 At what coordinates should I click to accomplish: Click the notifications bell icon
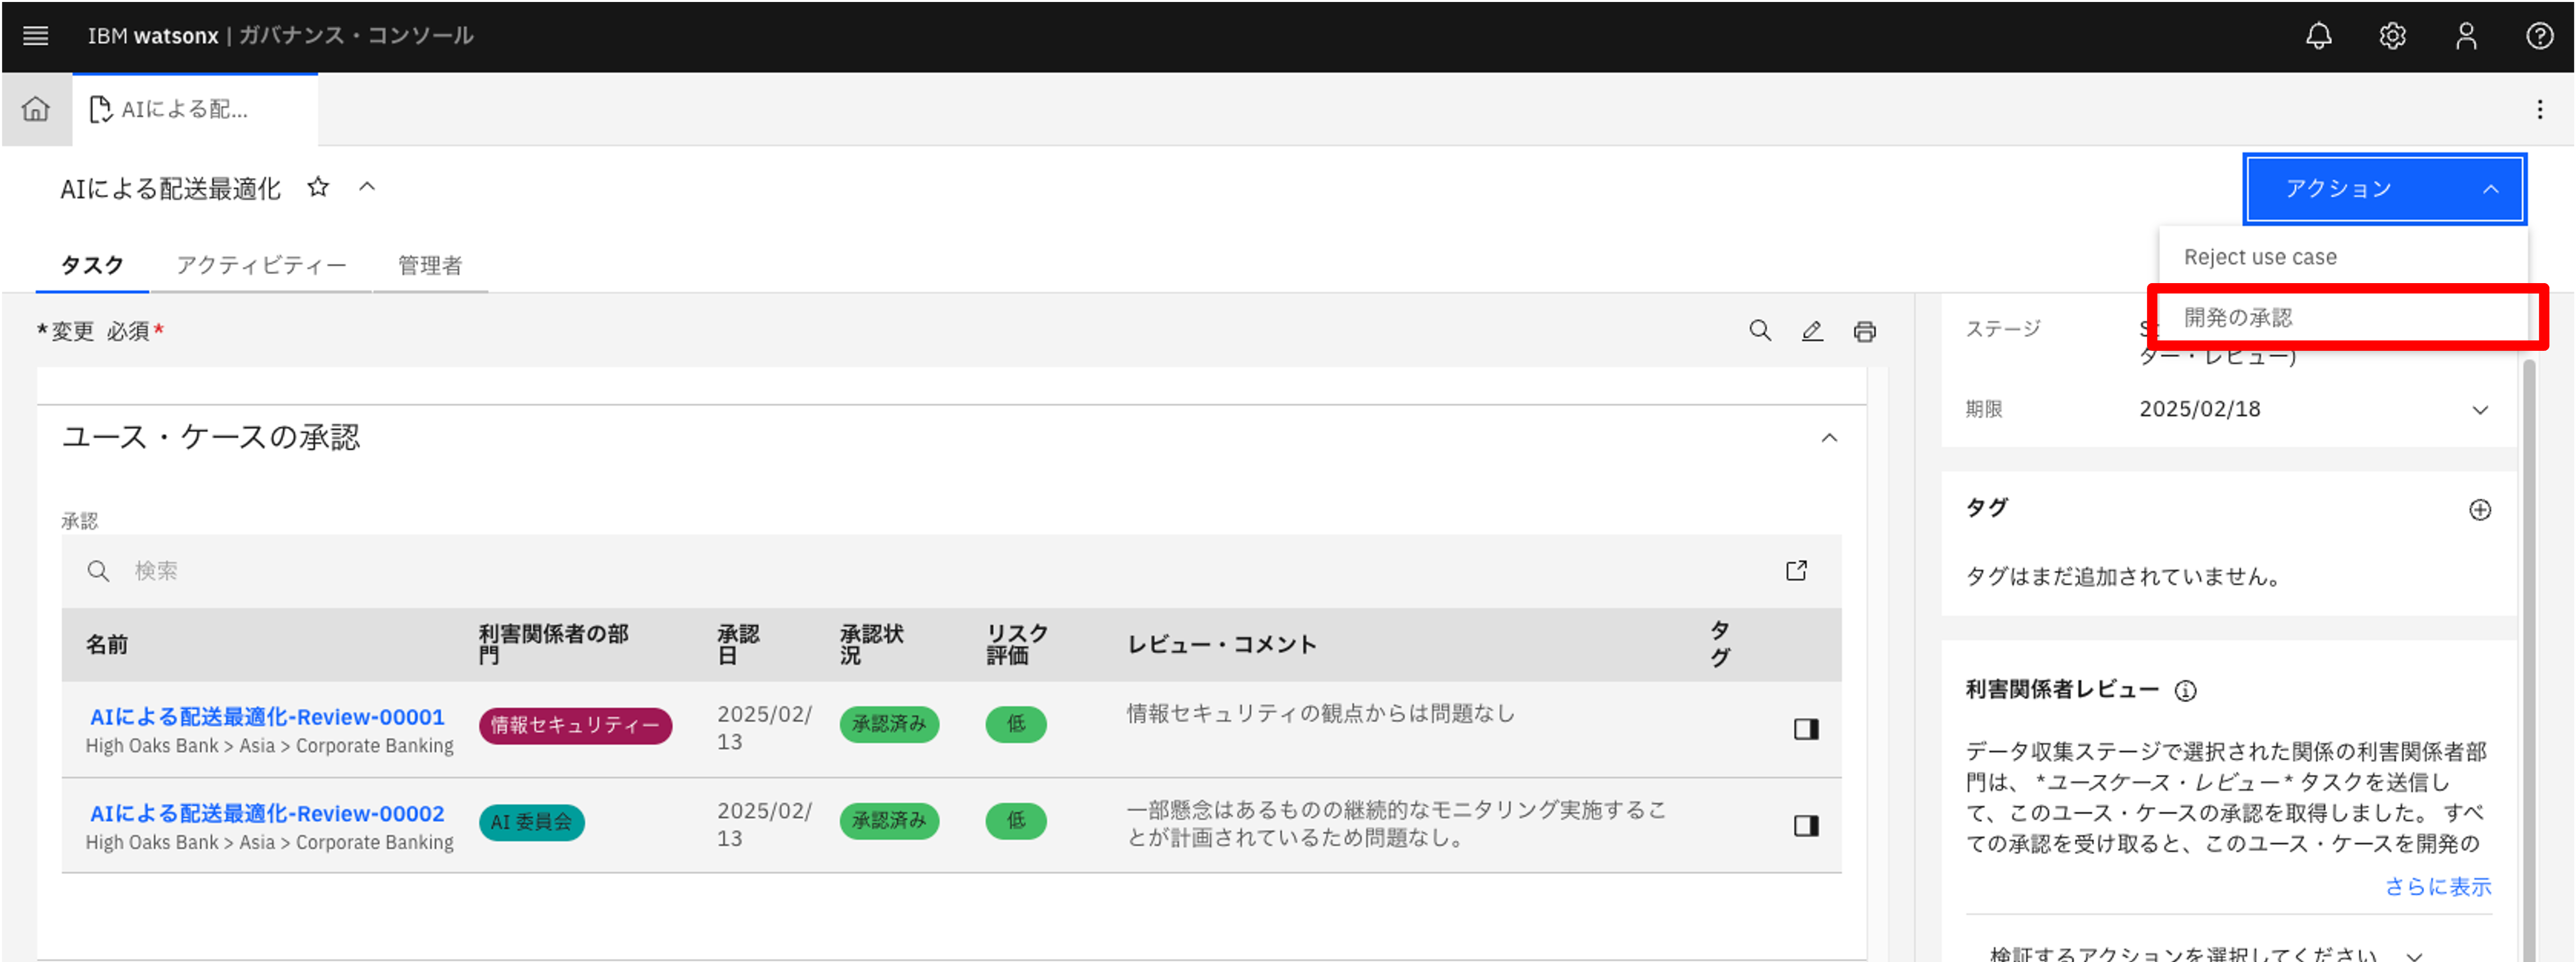(x=2318, y=36)
